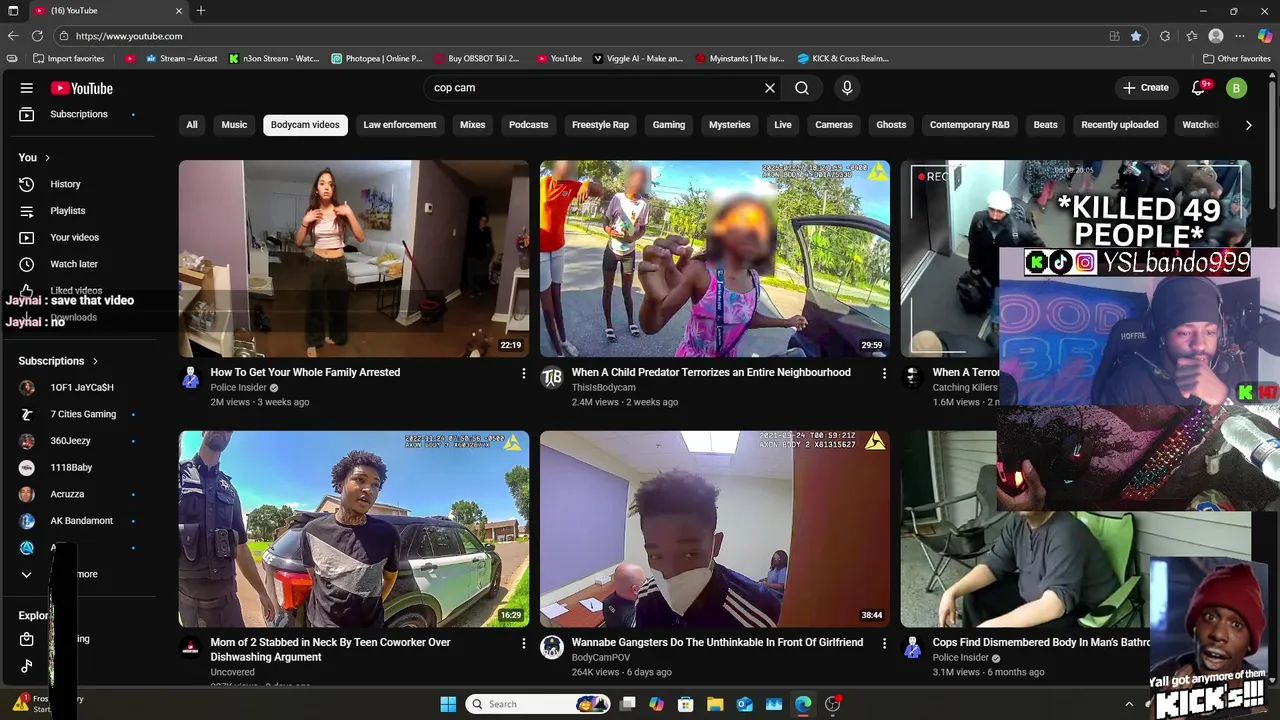Select the Recently uploaded filter chip
The height and width of the screenshot is (720, 1280).
1120,125
